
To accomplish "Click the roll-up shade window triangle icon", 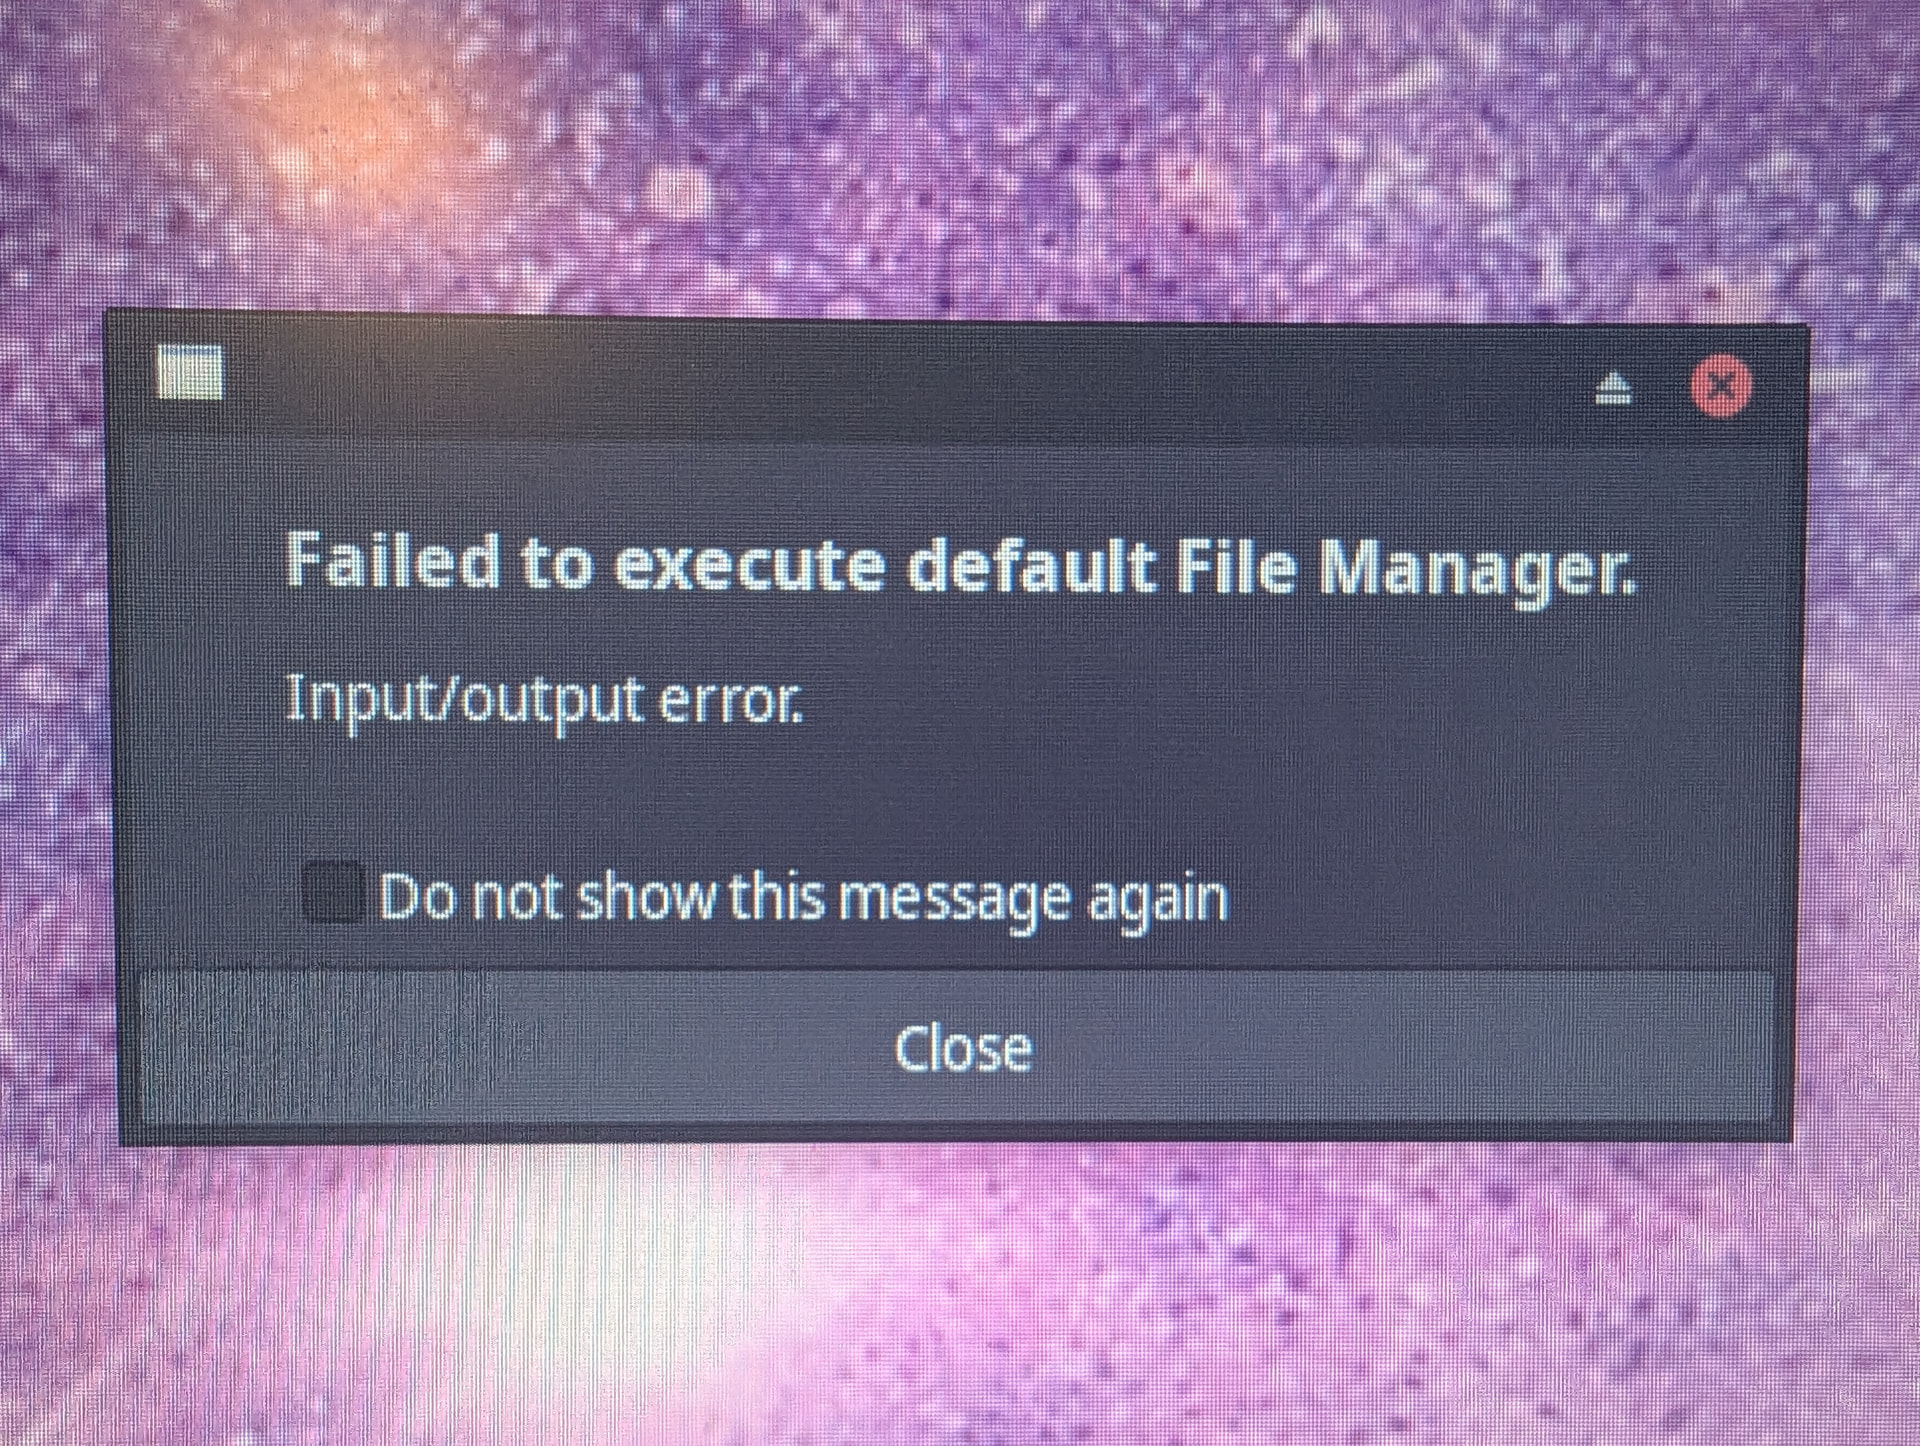I will [1613, 387].
